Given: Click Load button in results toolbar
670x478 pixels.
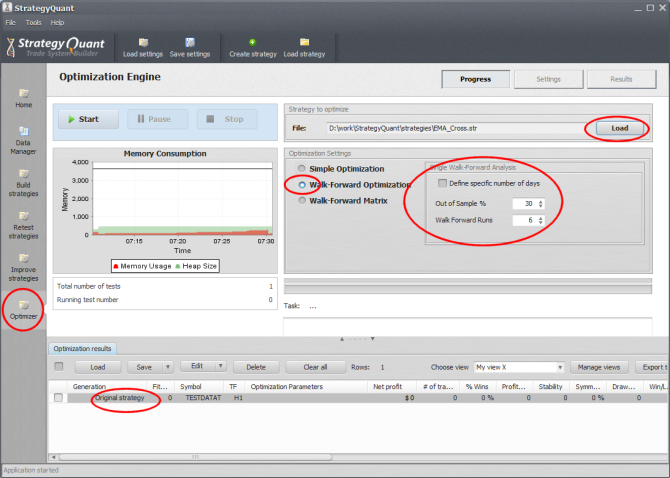Looking at the screenshot, I should 98,367.
